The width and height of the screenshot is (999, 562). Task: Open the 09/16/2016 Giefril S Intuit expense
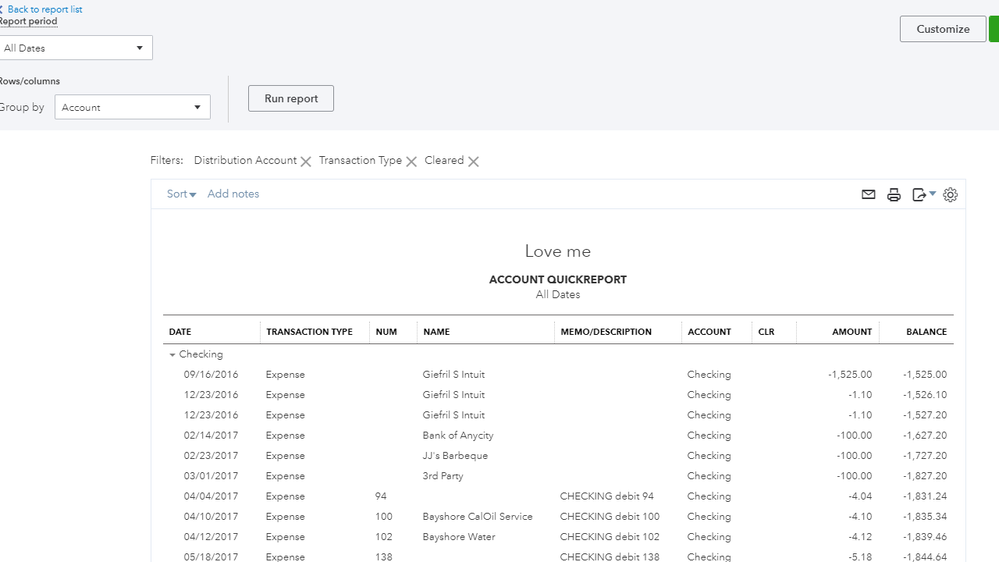click(453, 375)
